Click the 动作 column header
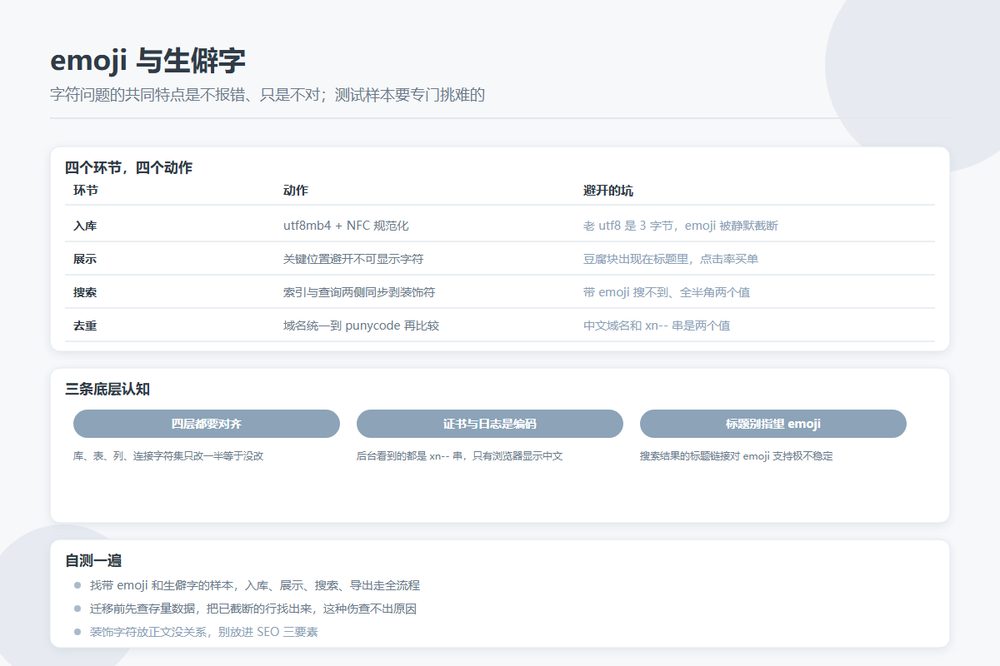 point(295,190)
